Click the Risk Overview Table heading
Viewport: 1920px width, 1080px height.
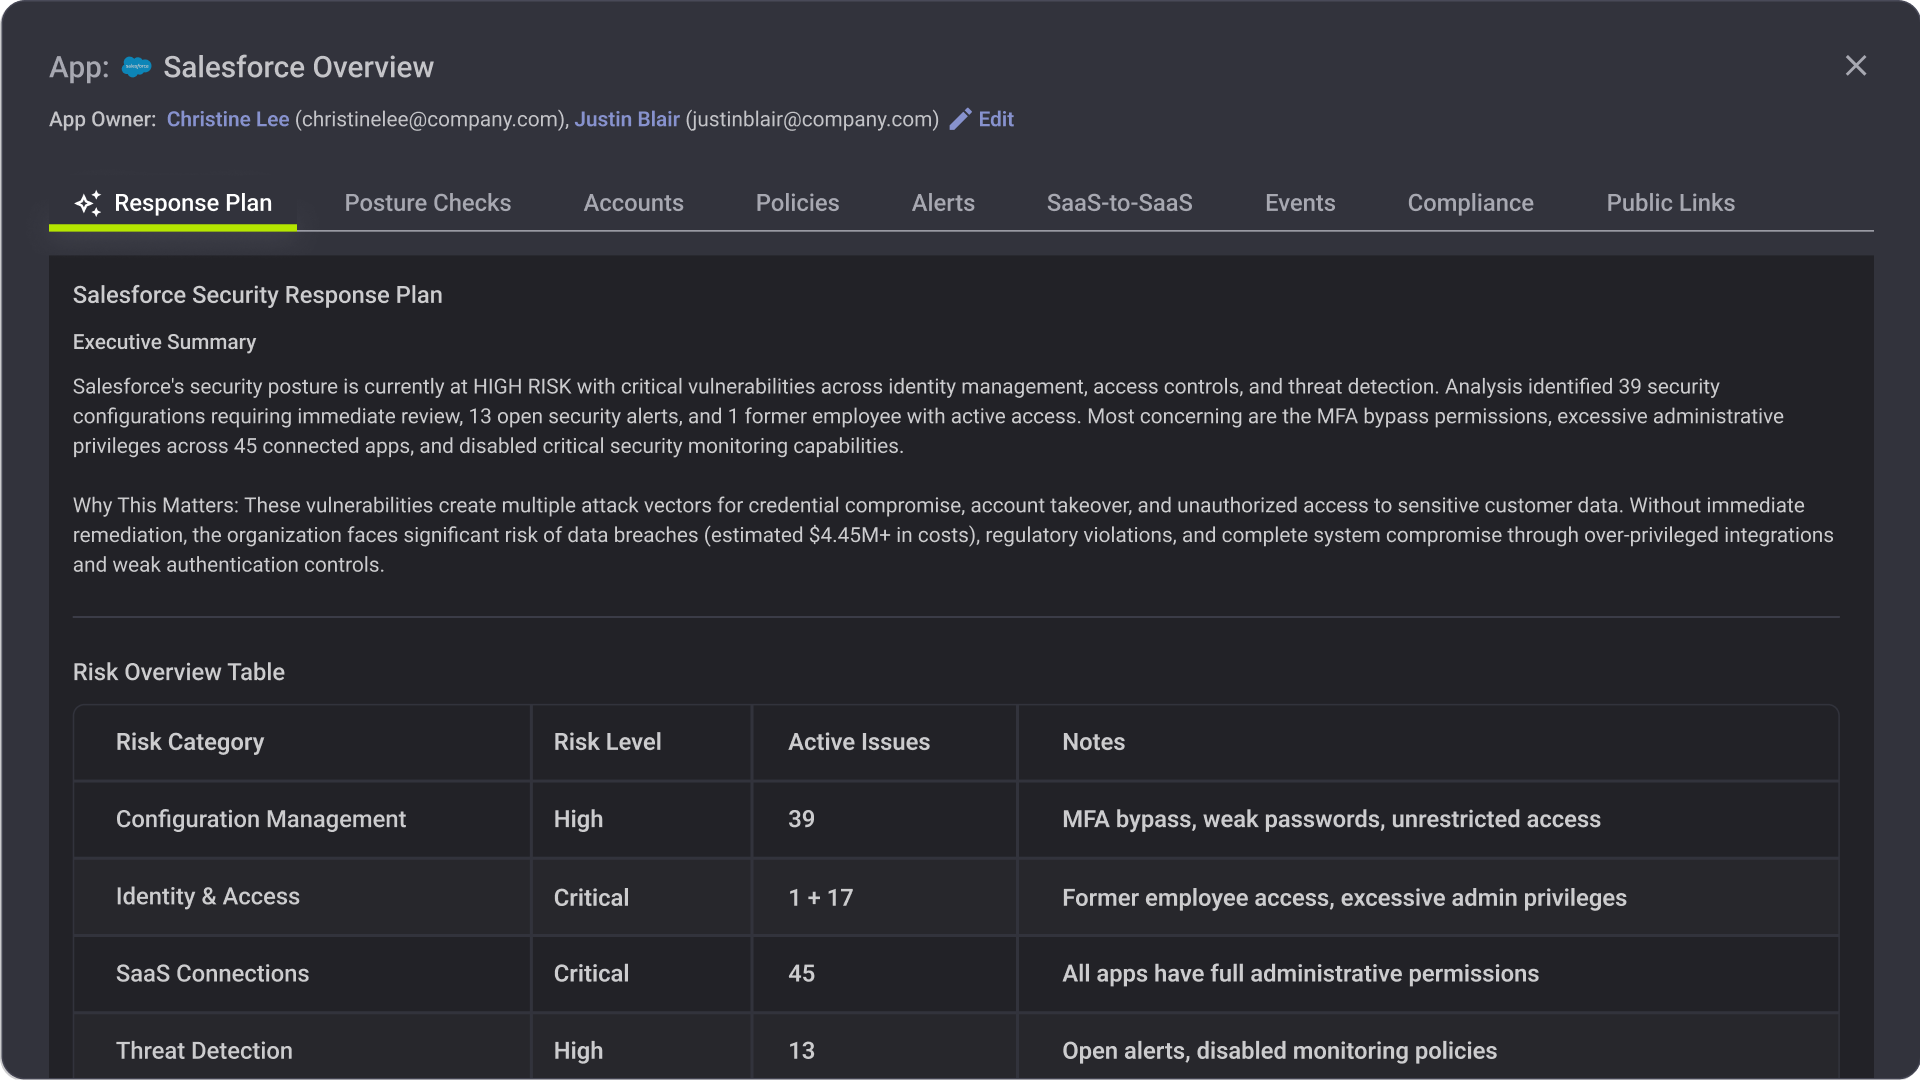pyautogui.click(x=179, y=672)
